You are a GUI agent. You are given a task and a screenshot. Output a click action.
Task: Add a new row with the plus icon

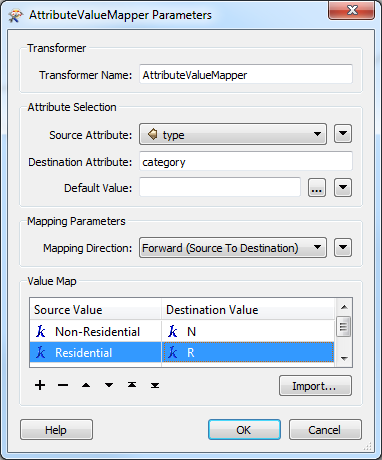40,385
